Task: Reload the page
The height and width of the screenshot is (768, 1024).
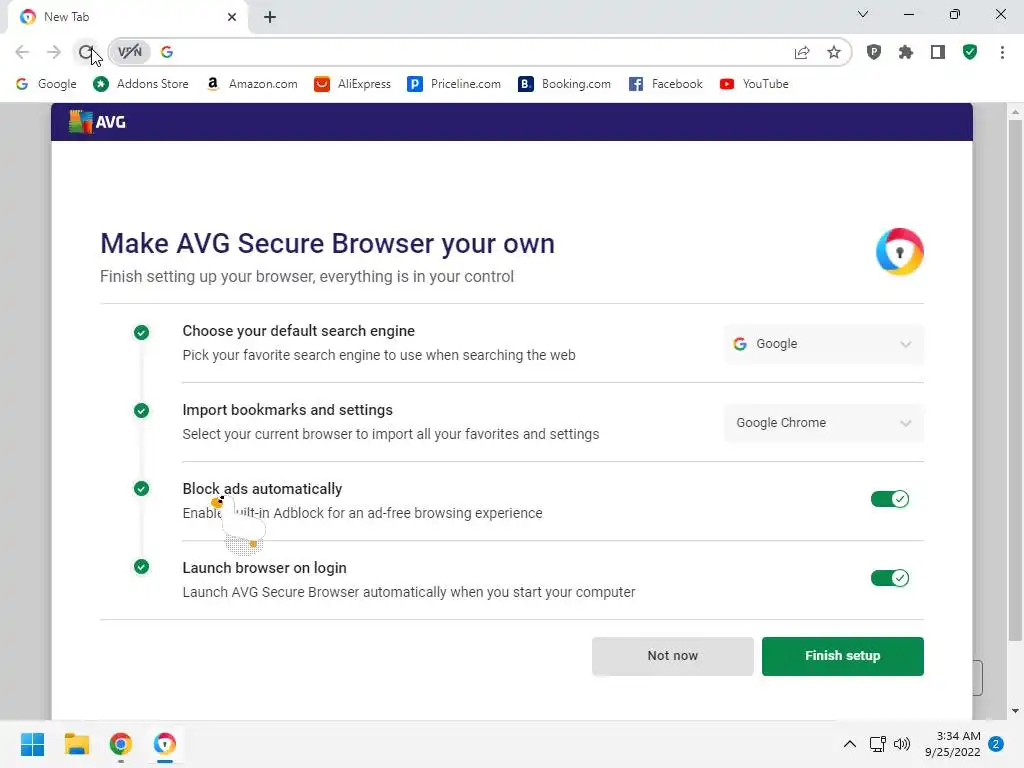Action: (x=86, y=52)
